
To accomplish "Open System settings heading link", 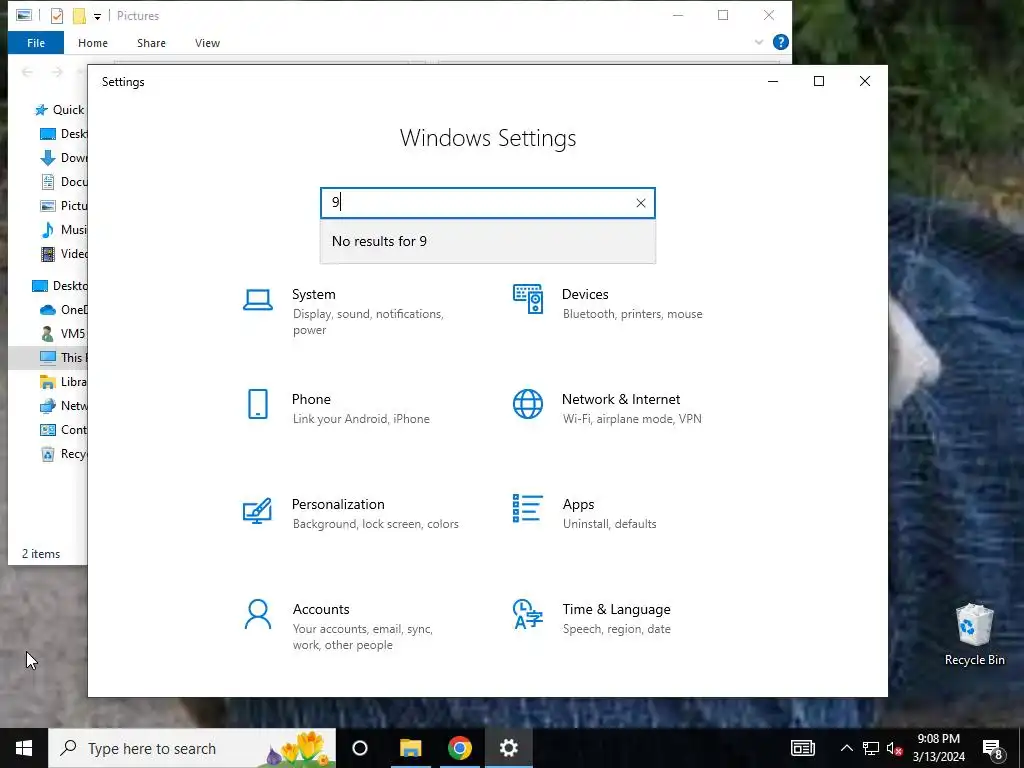I will pyautogui.click(x=313, y=294).
